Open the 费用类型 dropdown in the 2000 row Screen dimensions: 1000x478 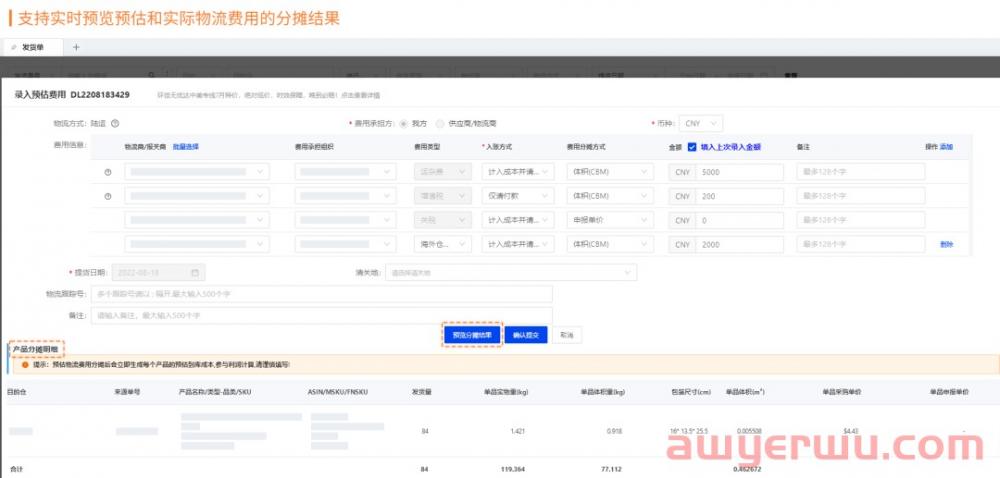443,244
